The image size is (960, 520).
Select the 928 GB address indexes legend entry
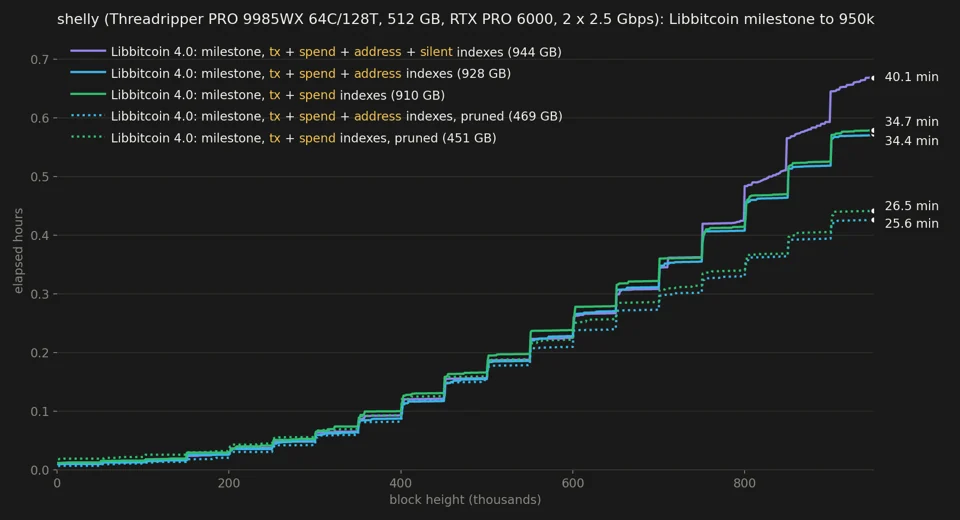(310, 73)
